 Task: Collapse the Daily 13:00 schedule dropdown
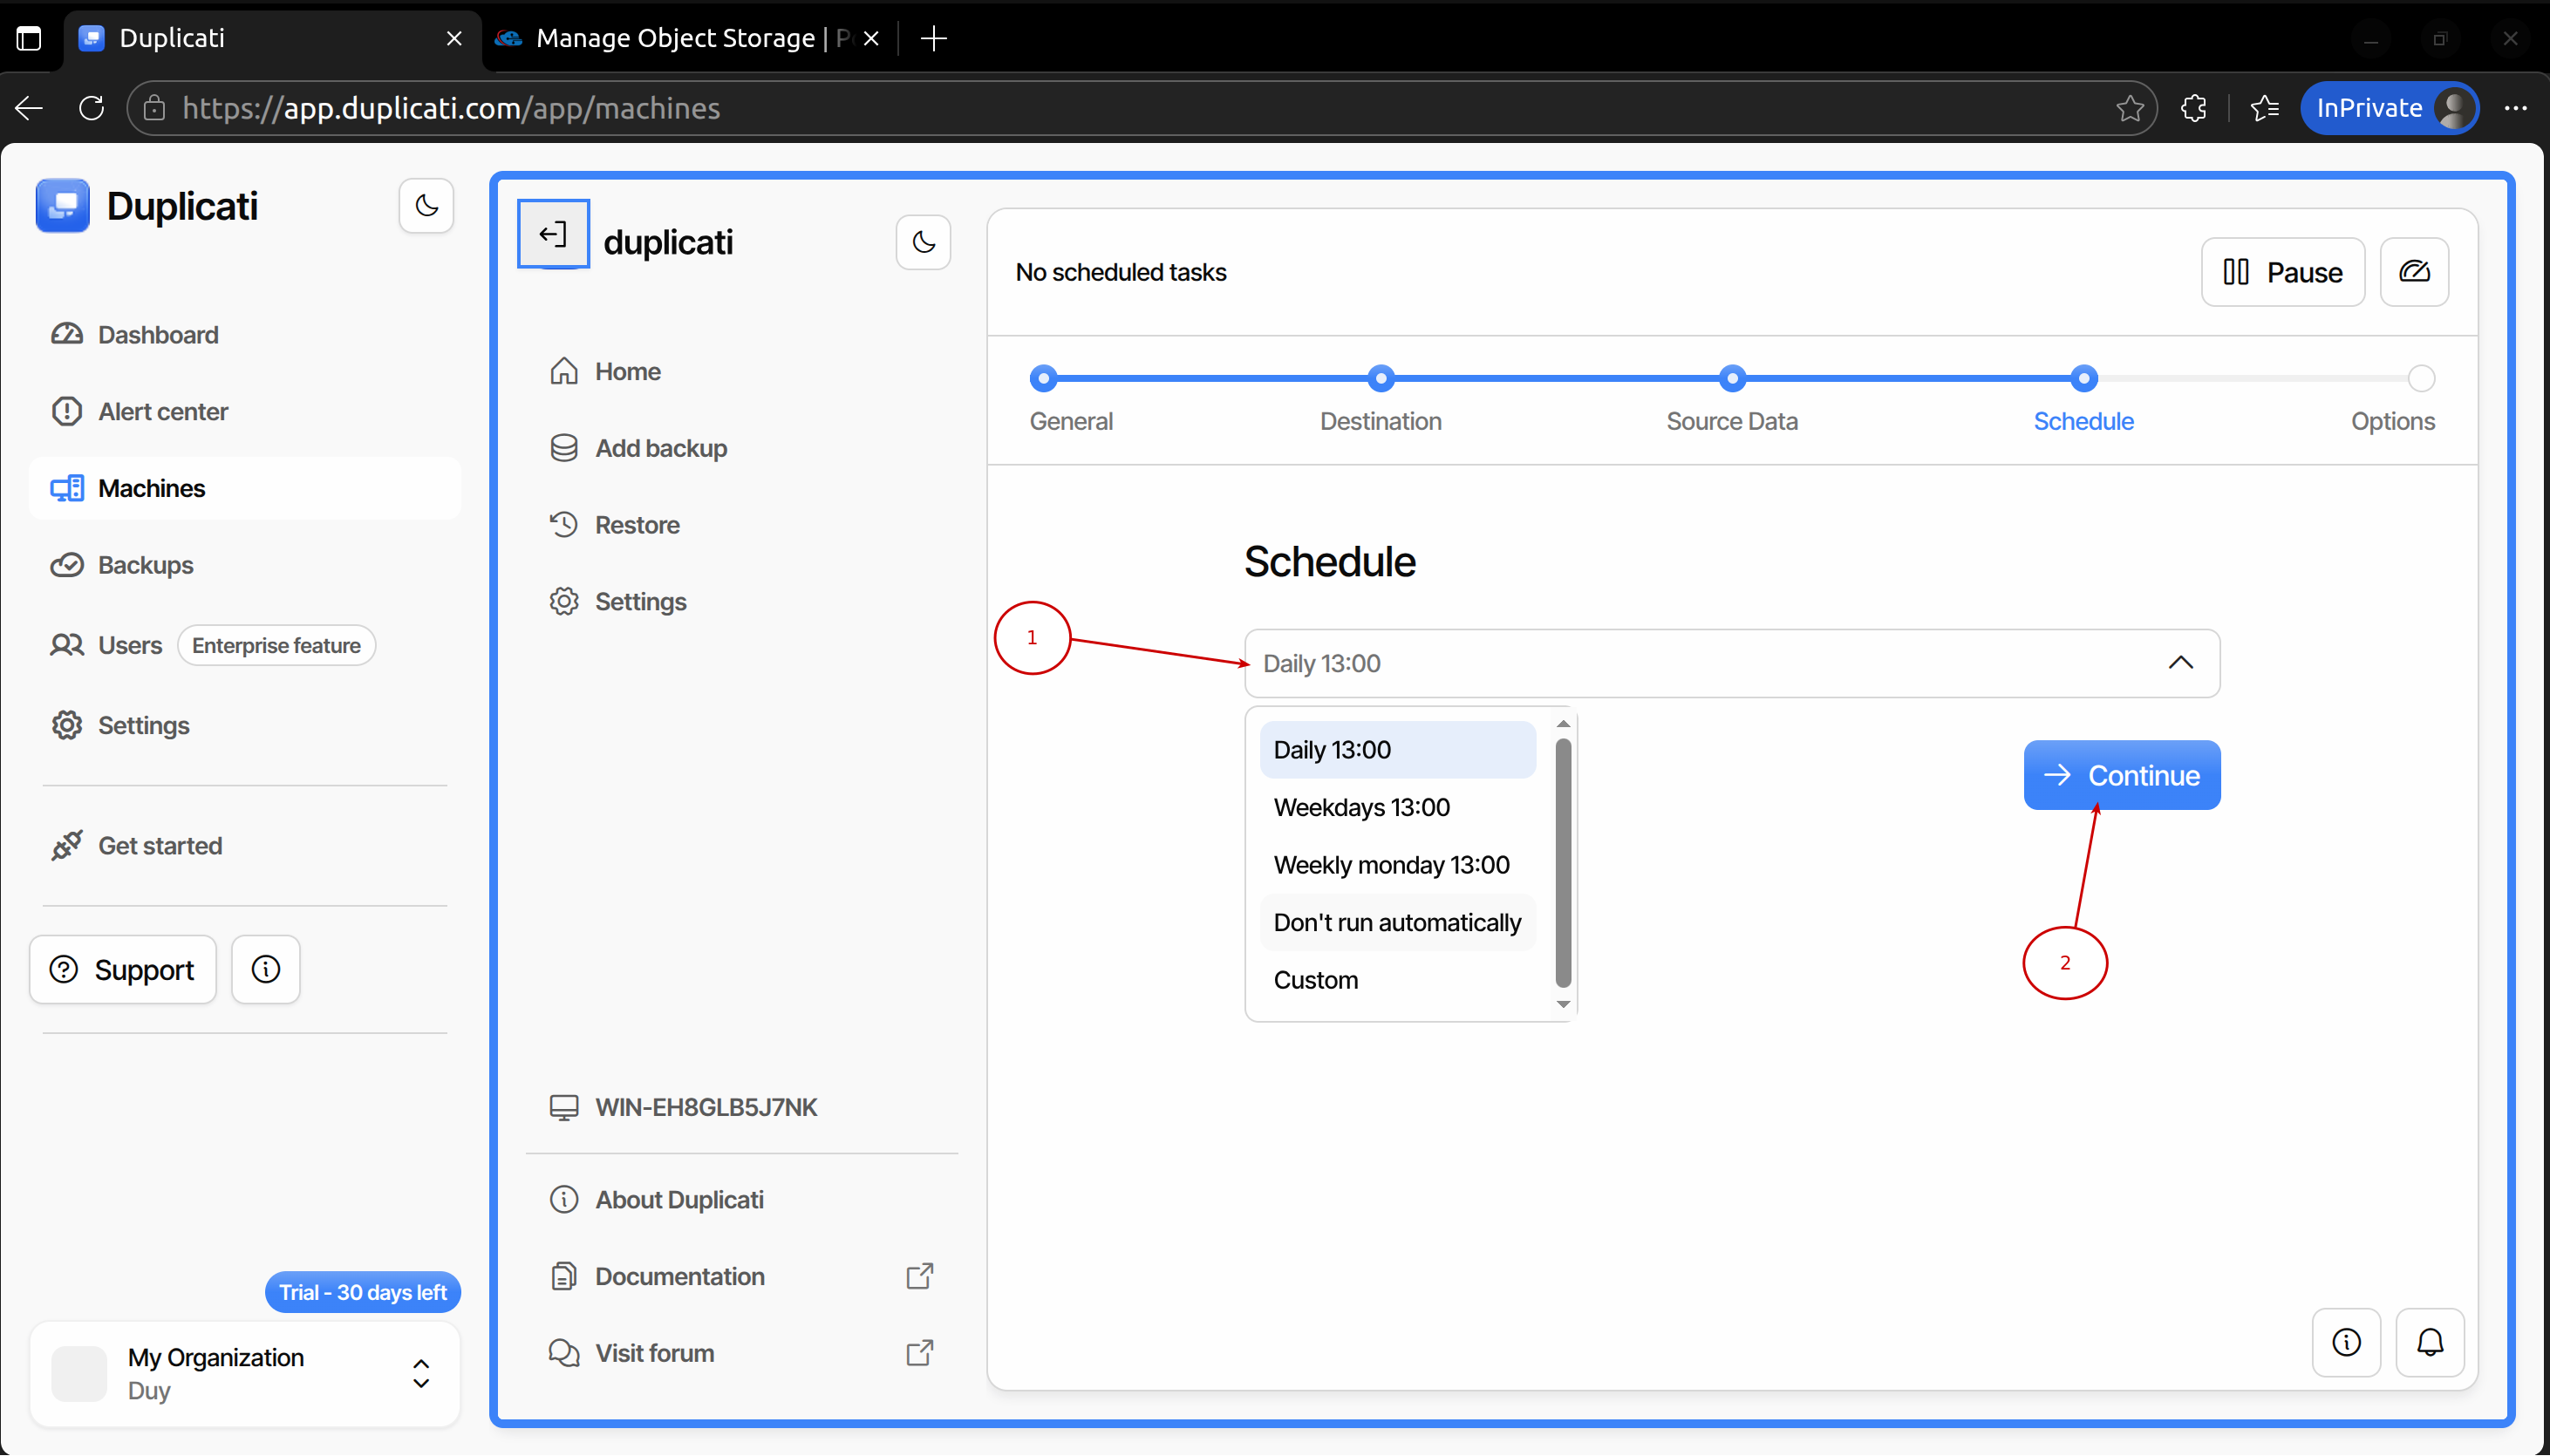pos(2180,663)
